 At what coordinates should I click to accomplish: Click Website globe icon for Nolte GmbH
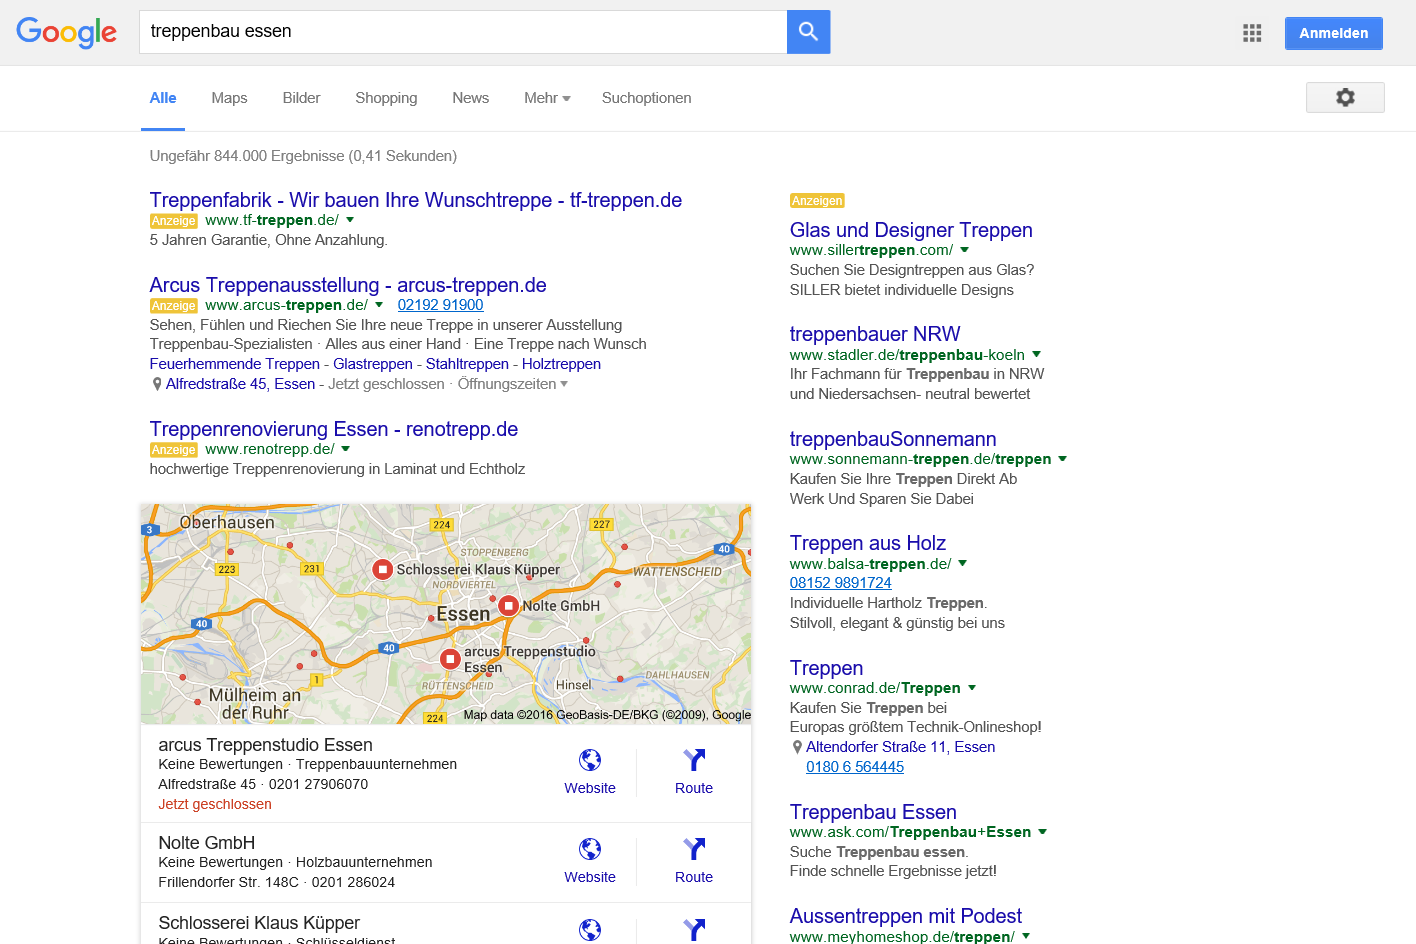pyautogui.click(x=590, y=849)
